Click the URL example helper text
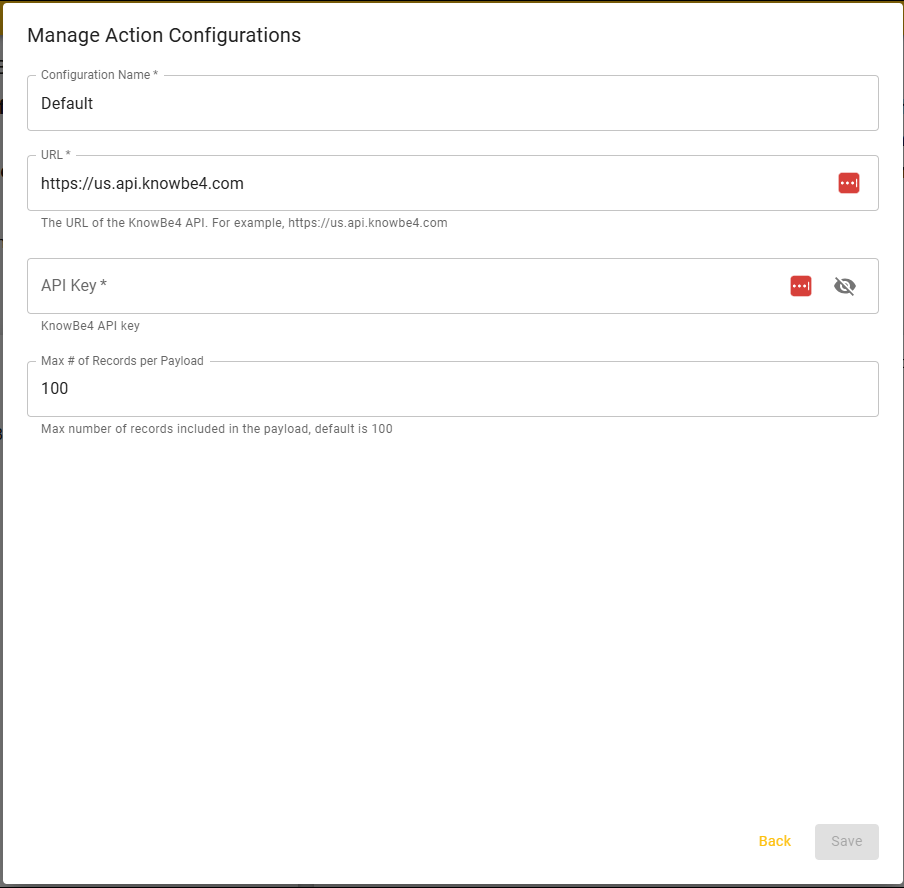The width and height of the screenshot is (904, 888). point(244,223)
